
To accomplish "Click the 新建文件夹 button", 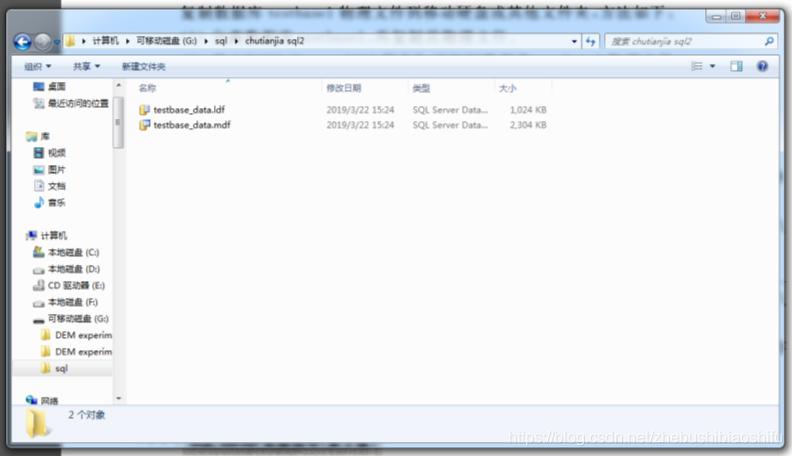I will click(x=143, y=66).
